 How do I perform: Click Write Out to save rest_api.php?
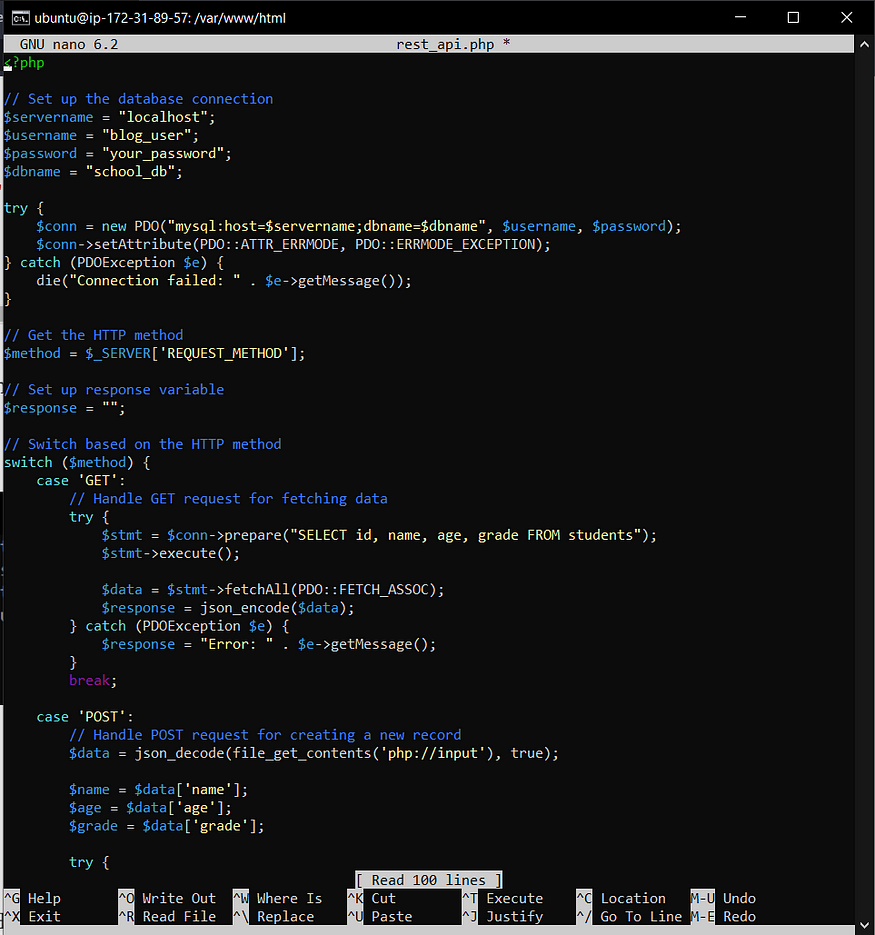tap(179, 898)
